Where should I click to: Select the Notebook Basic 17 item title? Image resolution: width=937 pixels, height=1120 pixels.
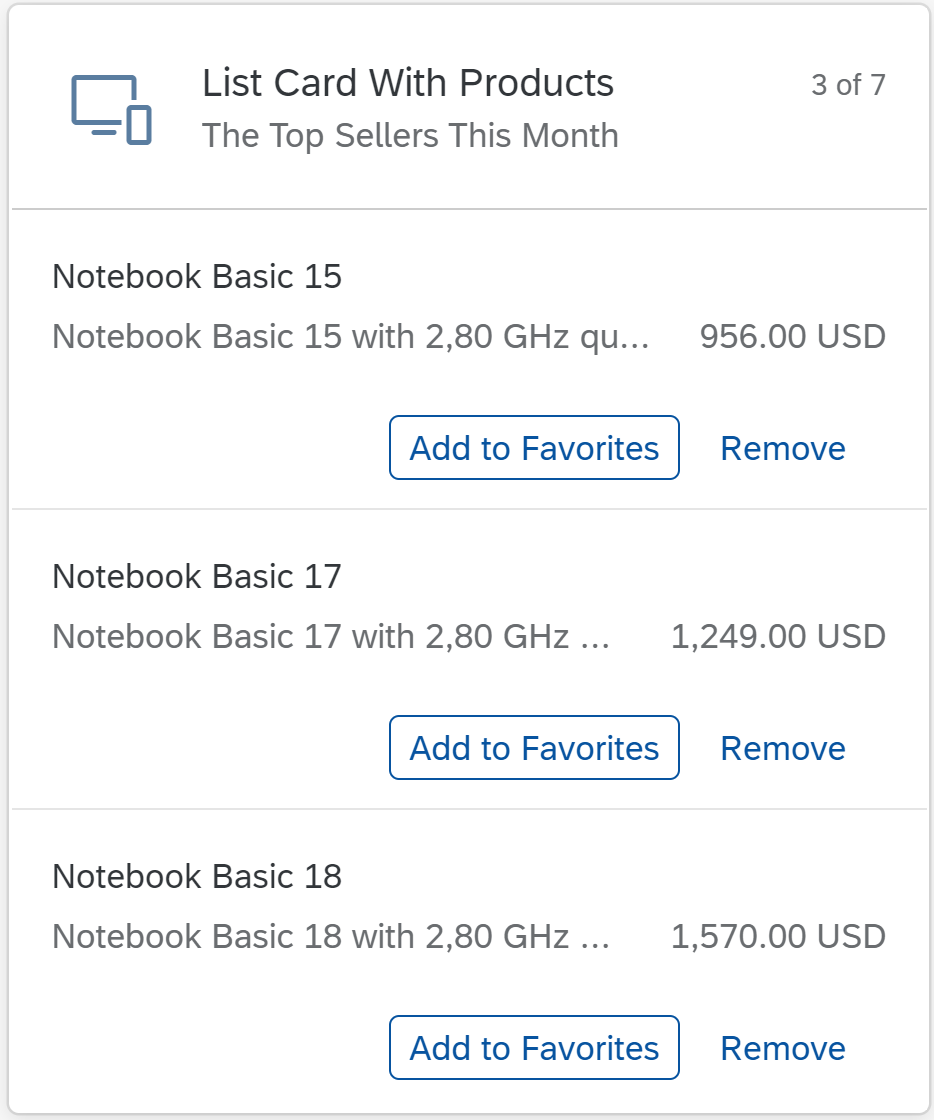[x=197, y=576]
